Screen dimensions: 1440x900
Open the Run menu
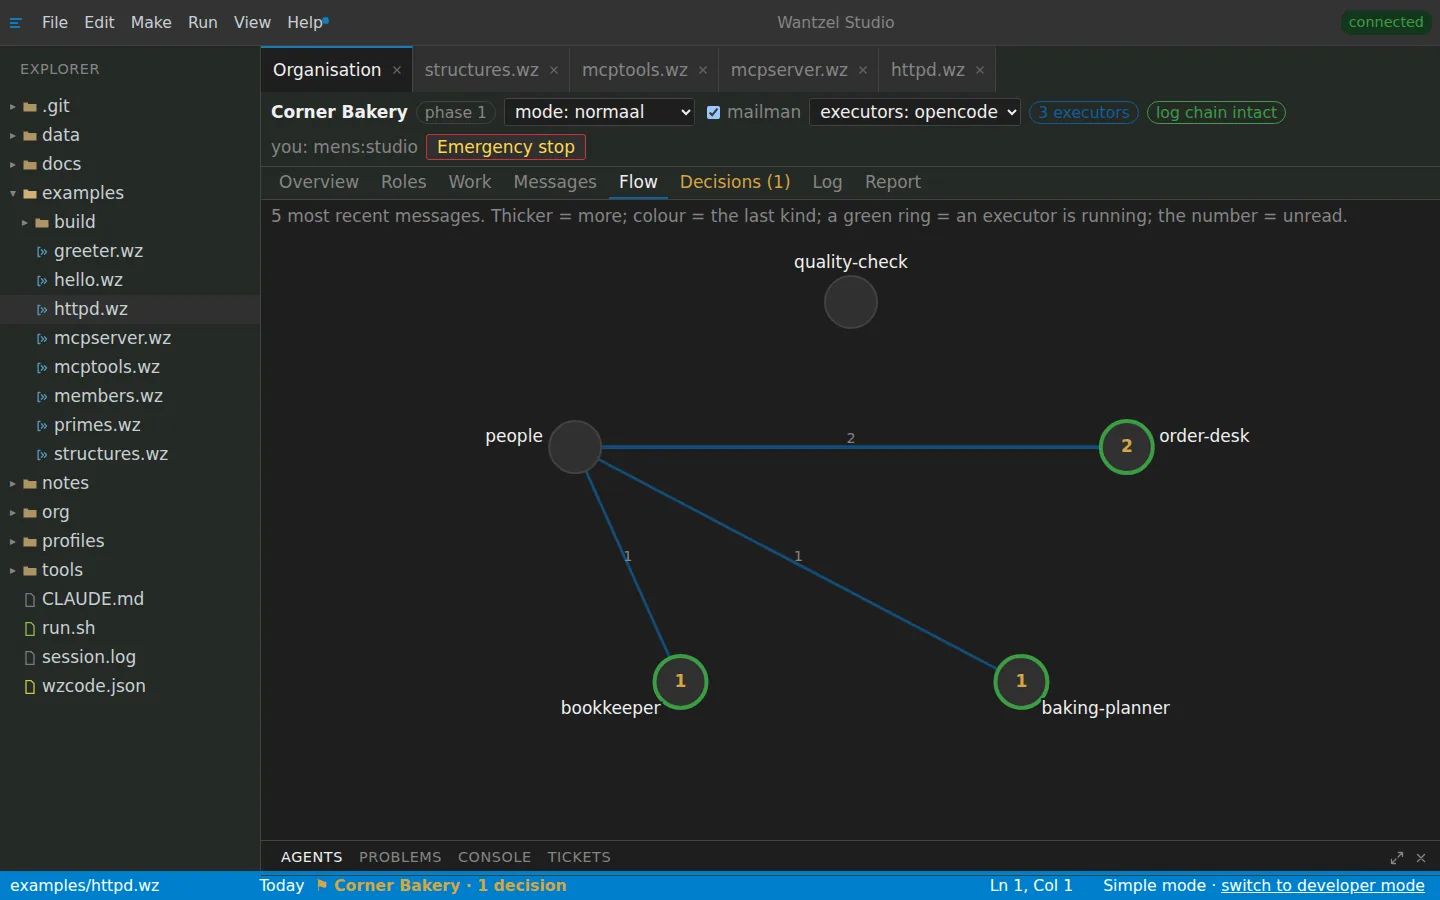[x=203, y=22]
